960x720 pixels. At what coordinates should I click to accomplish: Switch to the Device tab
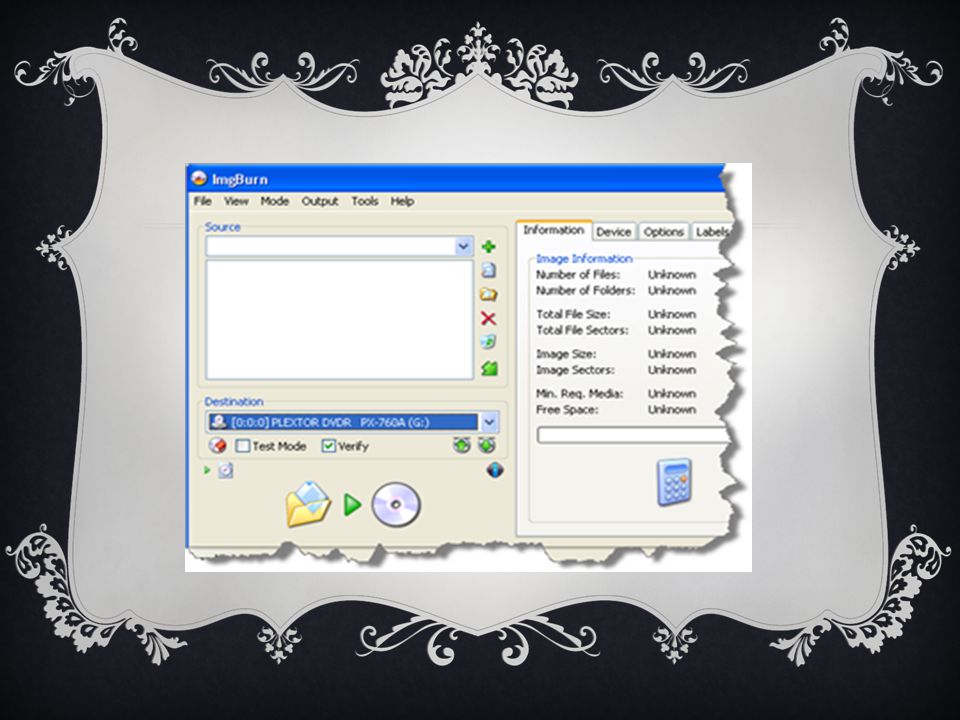613,231
